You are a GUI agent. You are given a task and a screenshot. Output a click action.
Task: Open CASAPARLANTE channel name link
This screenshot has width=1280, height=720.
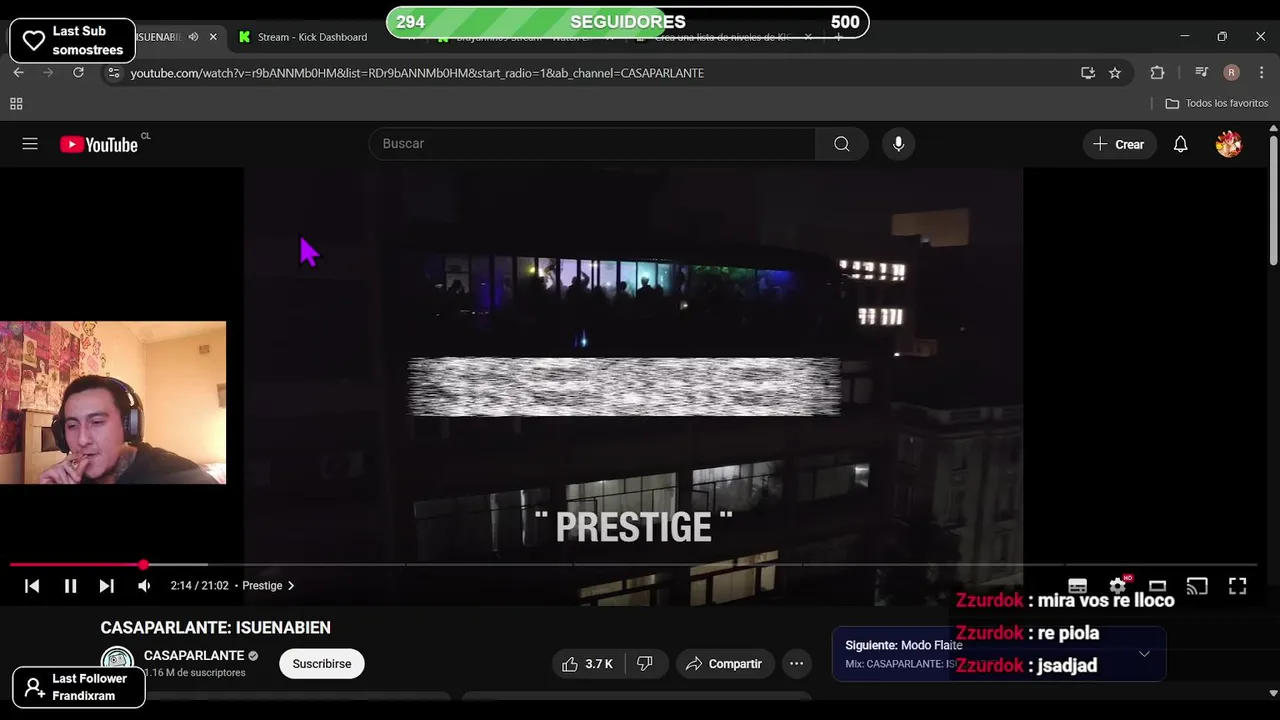click(x=194, y=656)
